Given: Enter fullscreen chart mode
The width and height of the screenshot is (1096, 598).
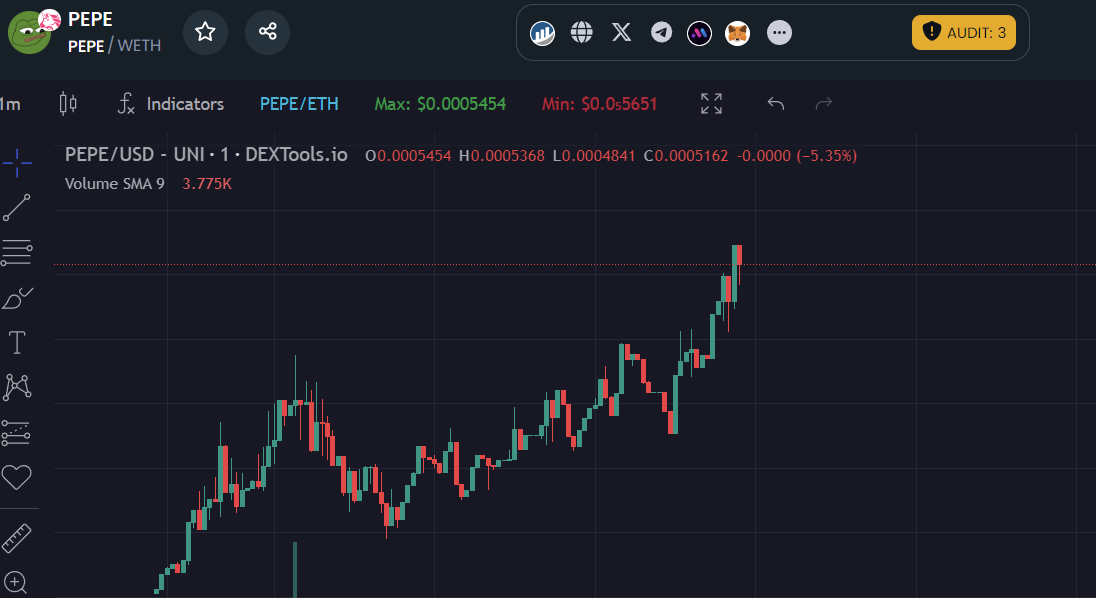Looking at the screenshot, I should pos(712,103).
